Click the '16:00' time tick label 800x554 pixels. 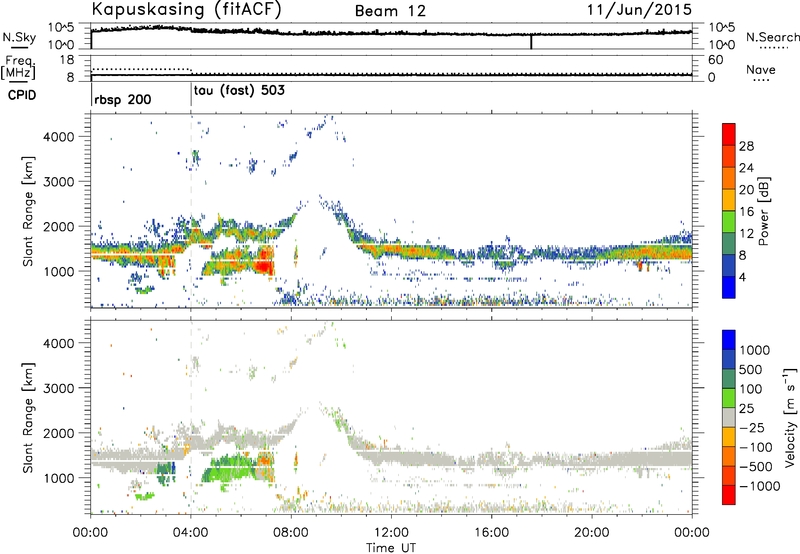click(491, 533)
